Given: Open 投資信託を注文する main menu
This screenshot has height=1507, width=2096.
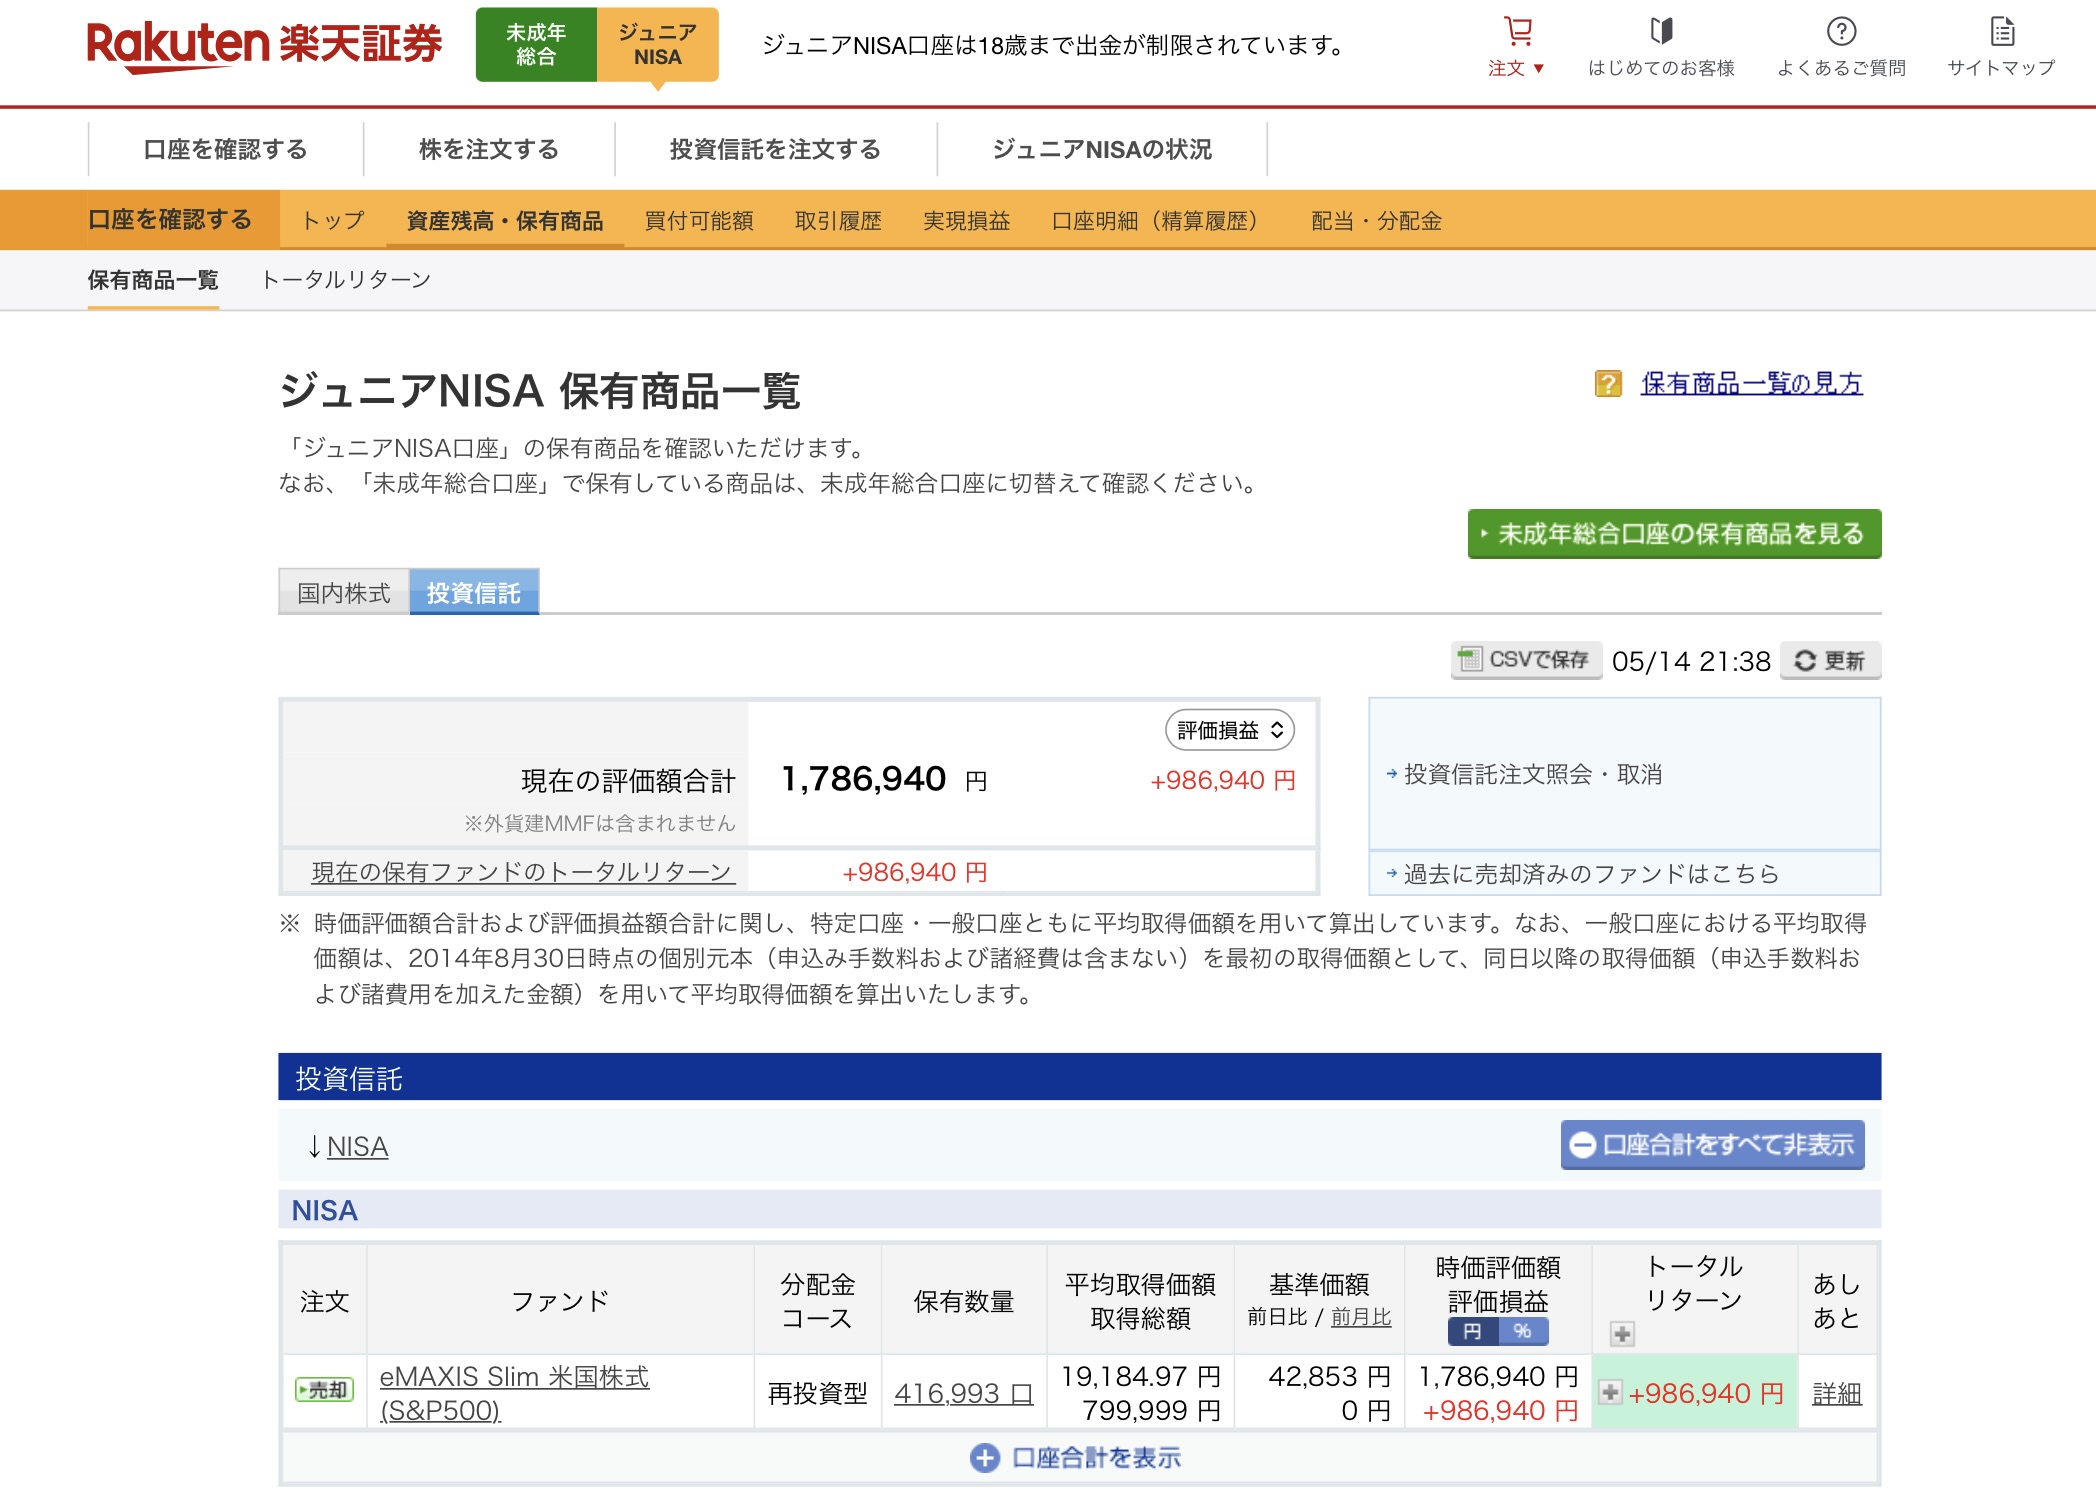Looking at the screenshot, I should 775,149.
